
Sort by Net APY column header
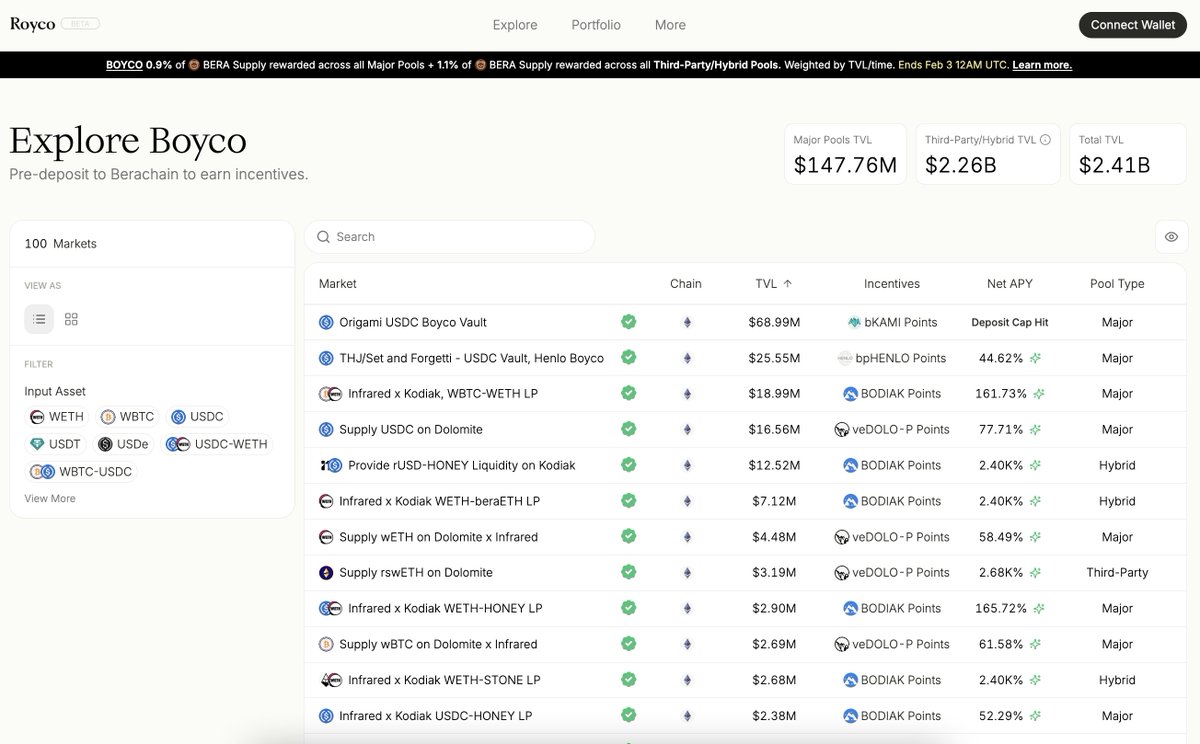coord(1009,284)
